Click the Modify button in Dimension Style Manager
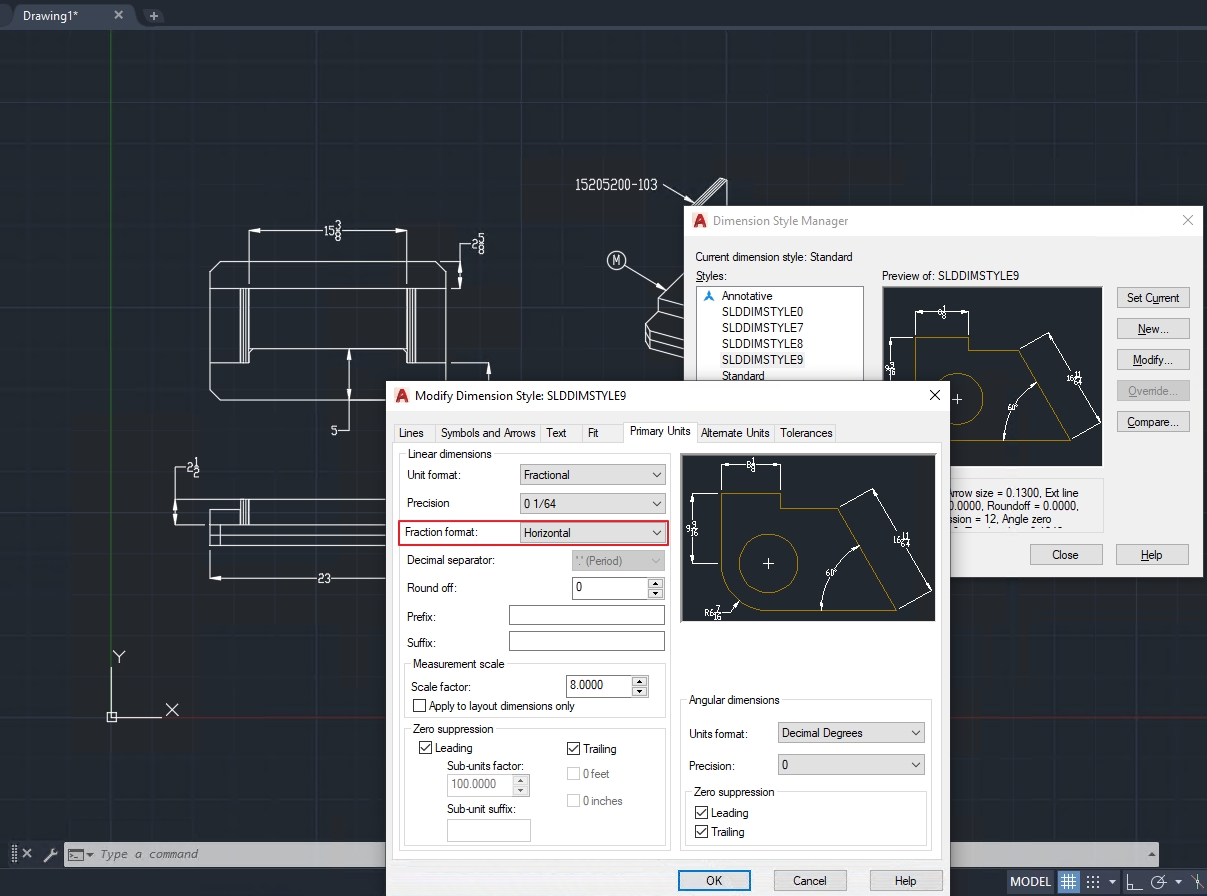The height and width of the screenshot is (896, 1207). 1152,359
